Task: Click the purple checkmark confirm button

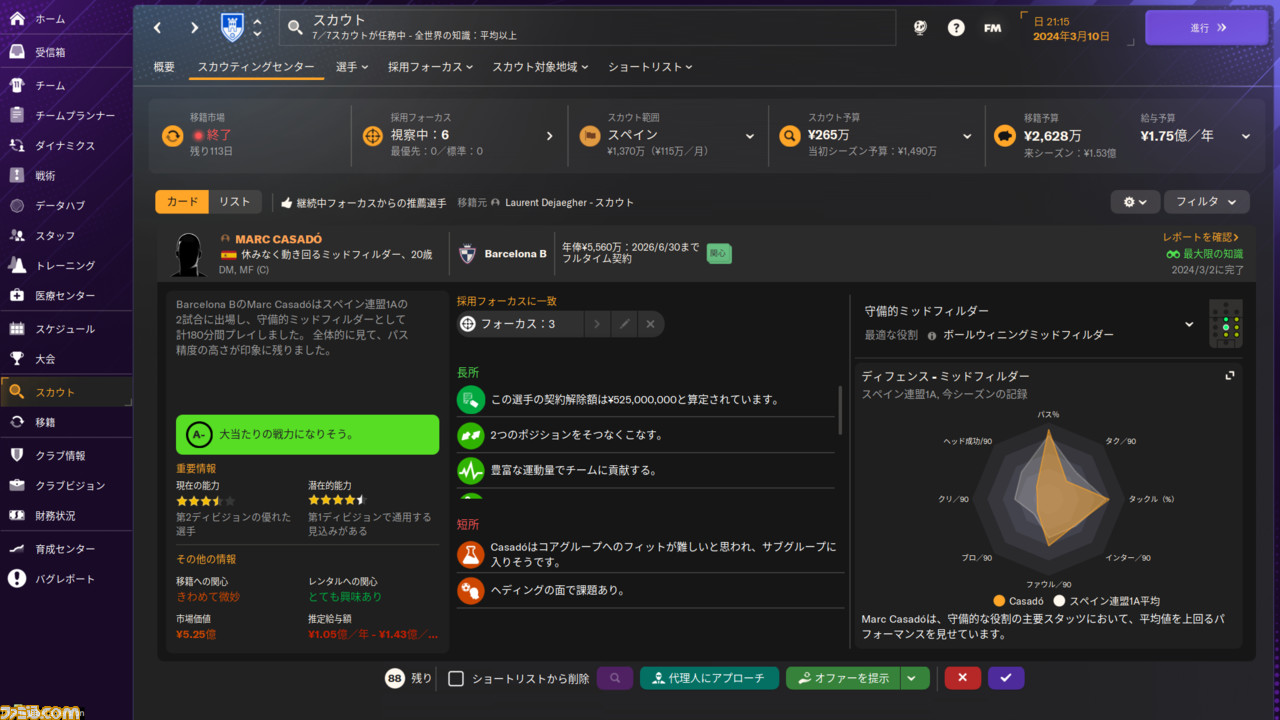Action: click(1006, 678)
